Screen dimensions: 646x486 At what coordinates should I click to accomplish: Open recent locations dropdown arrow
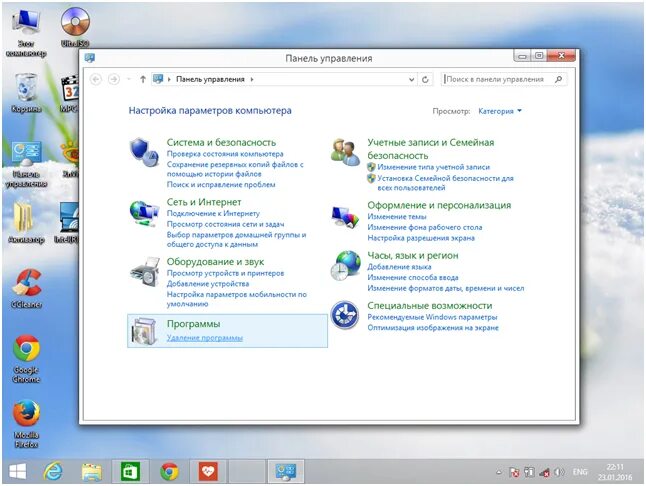click(129, 79)
